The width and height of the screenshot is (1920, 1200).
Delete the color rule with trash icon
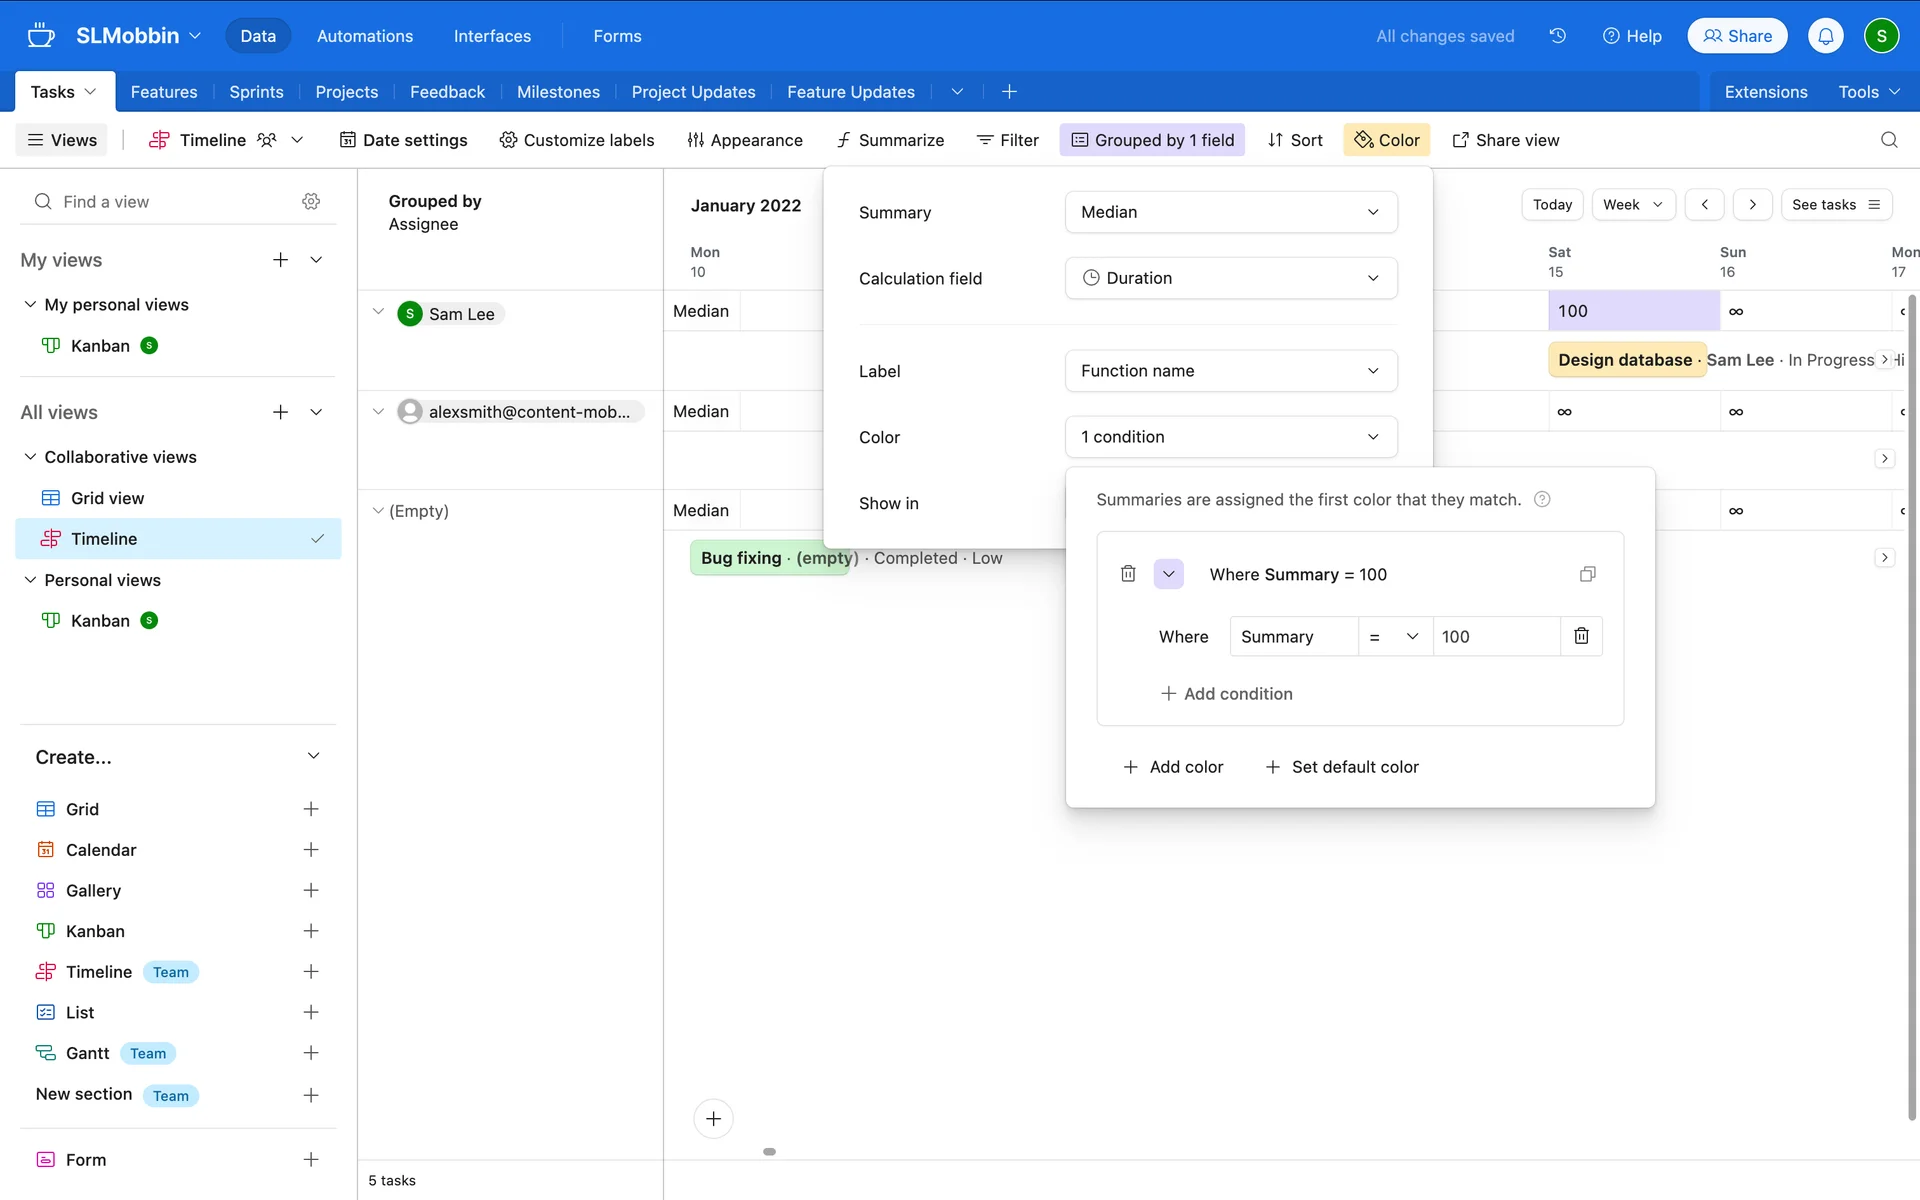[x=1128, y=574]
